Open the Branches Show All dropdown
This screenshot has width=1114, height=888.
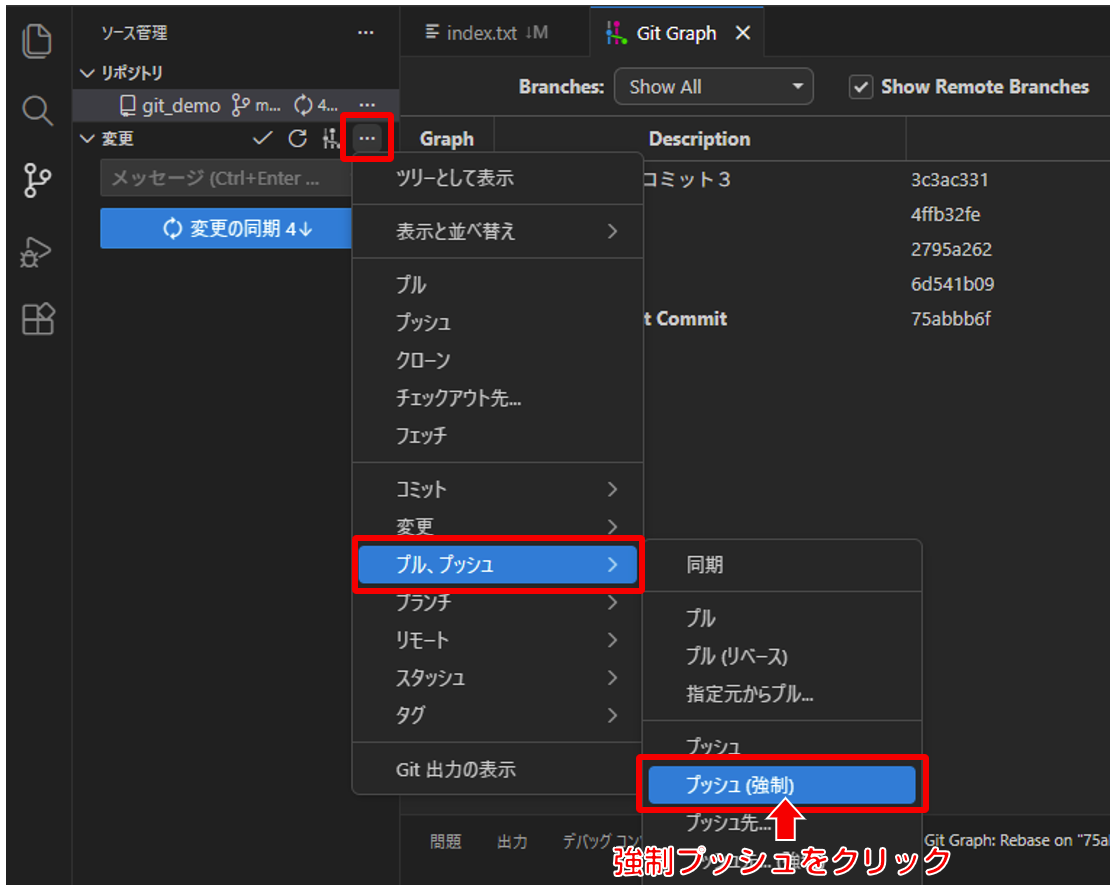click(x=714, y=87)
